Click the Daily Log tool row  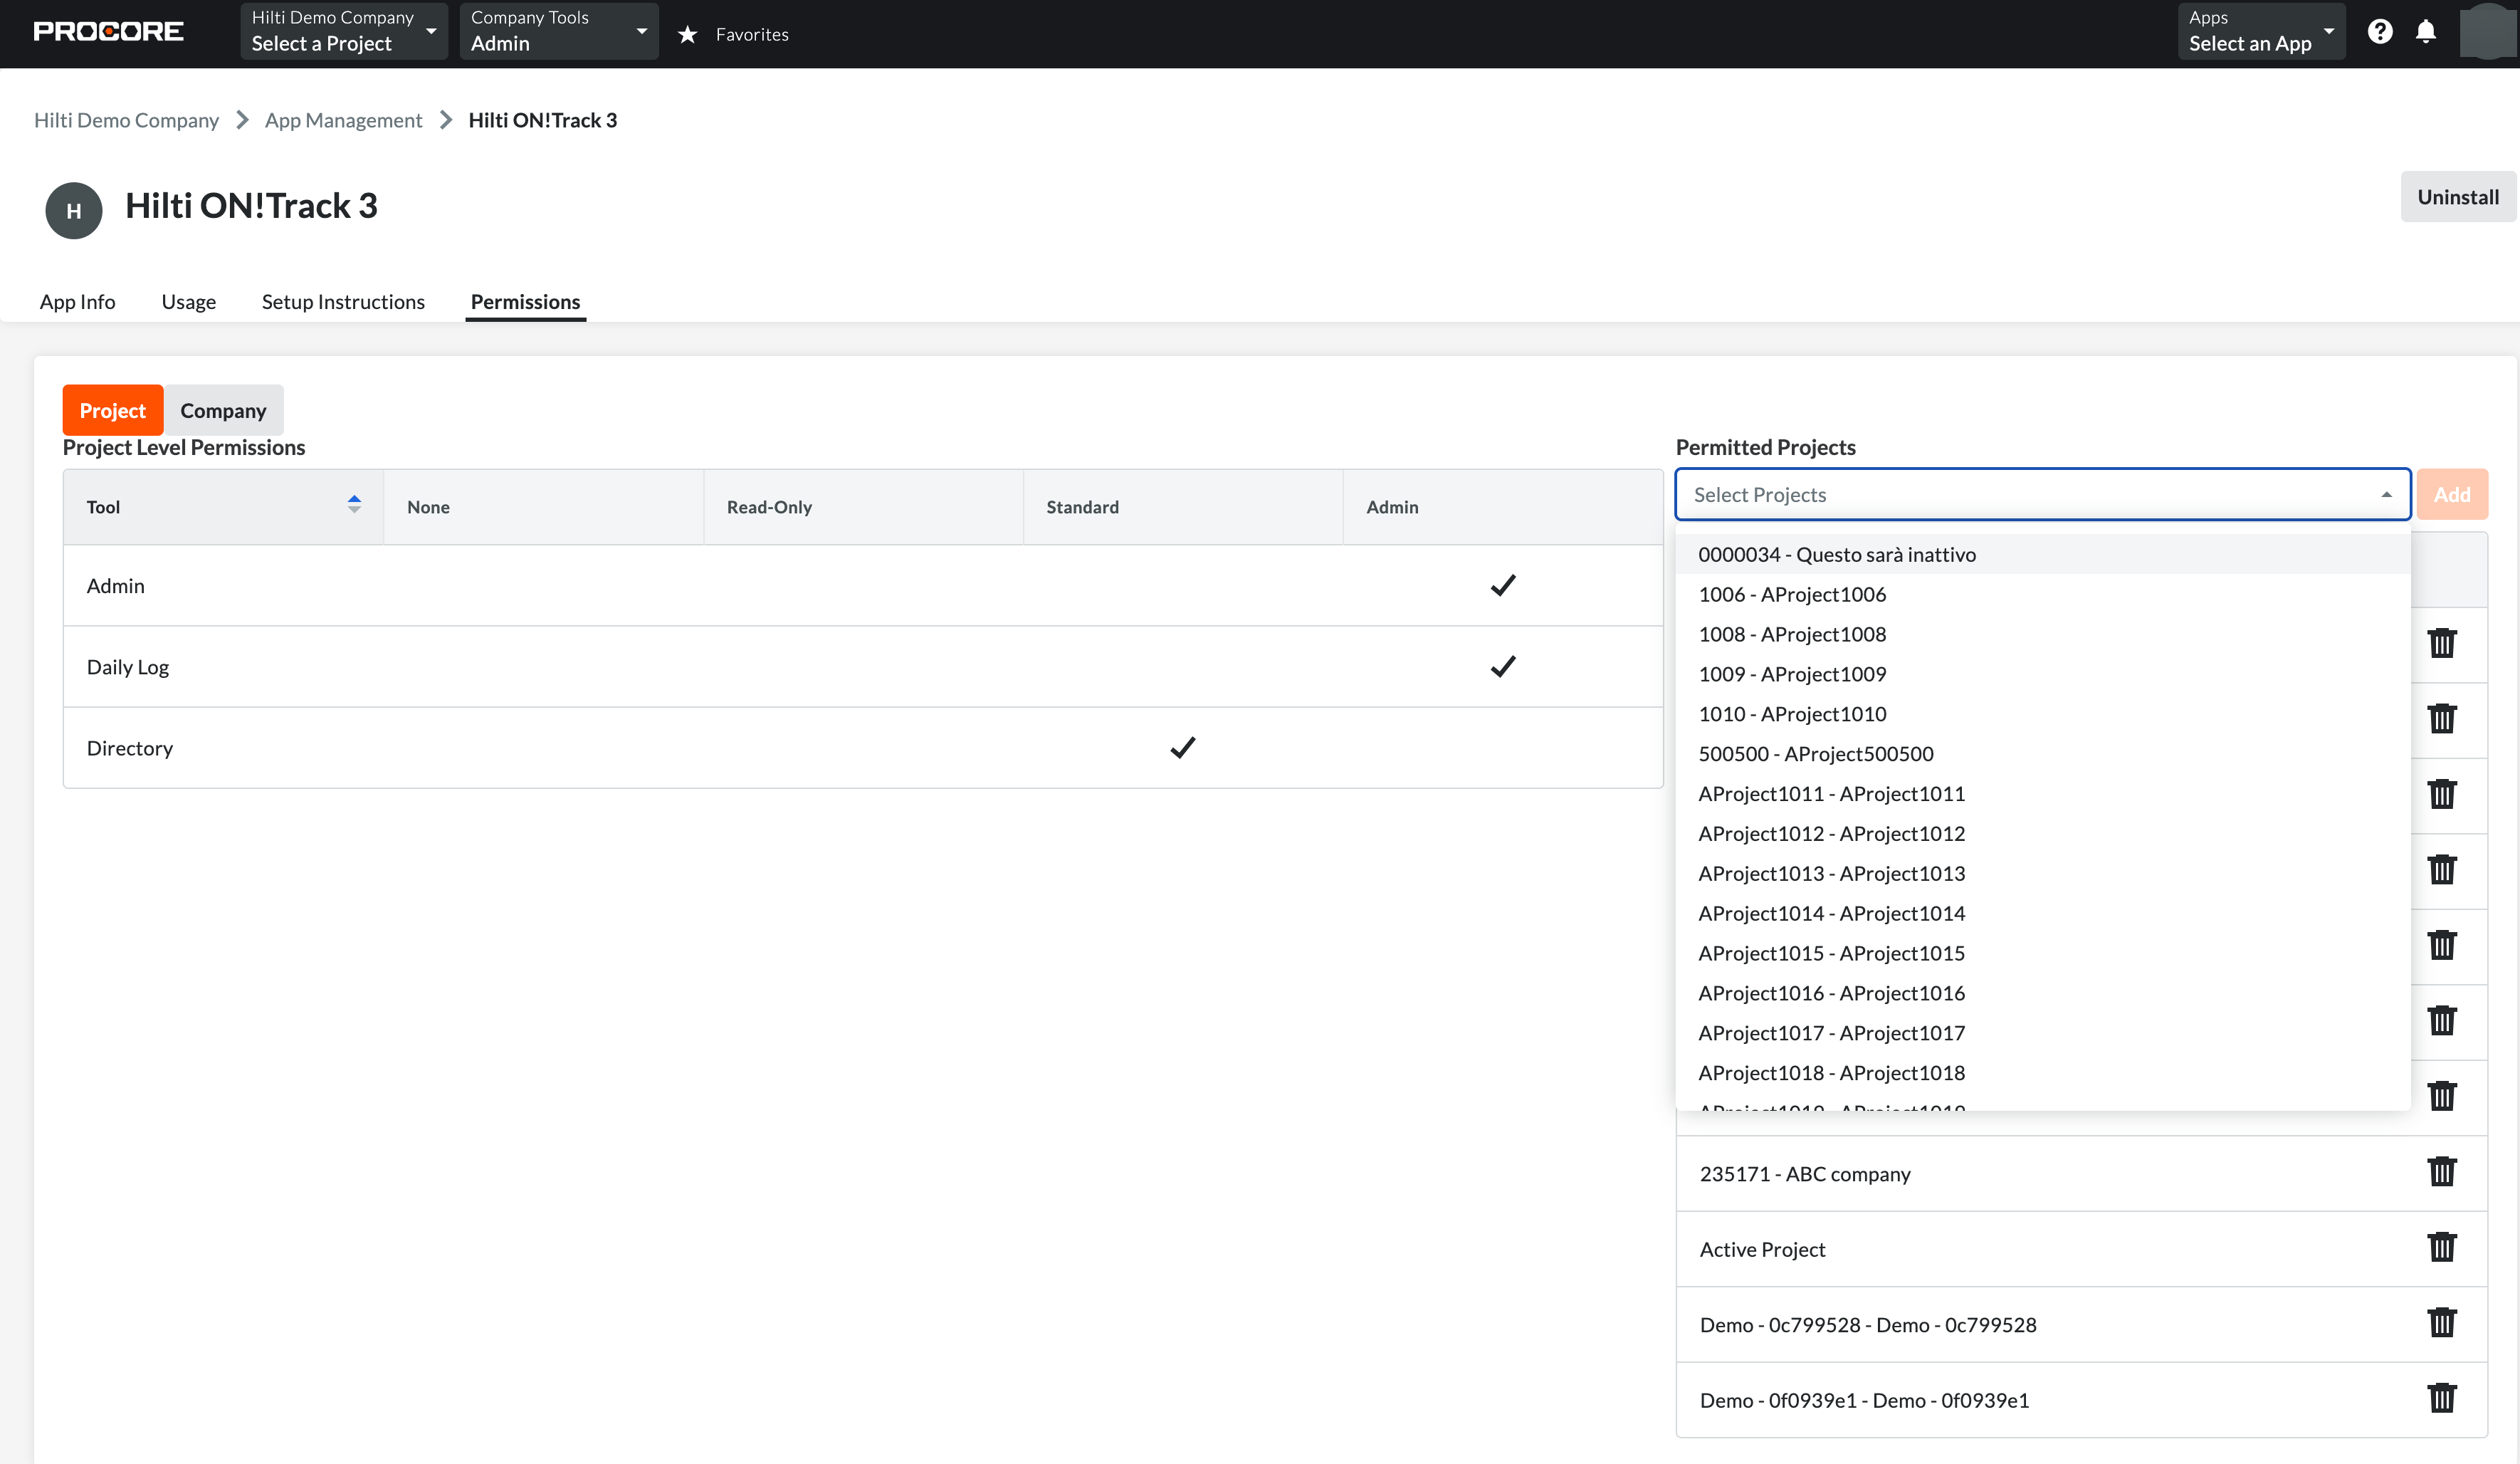point(863,667)
